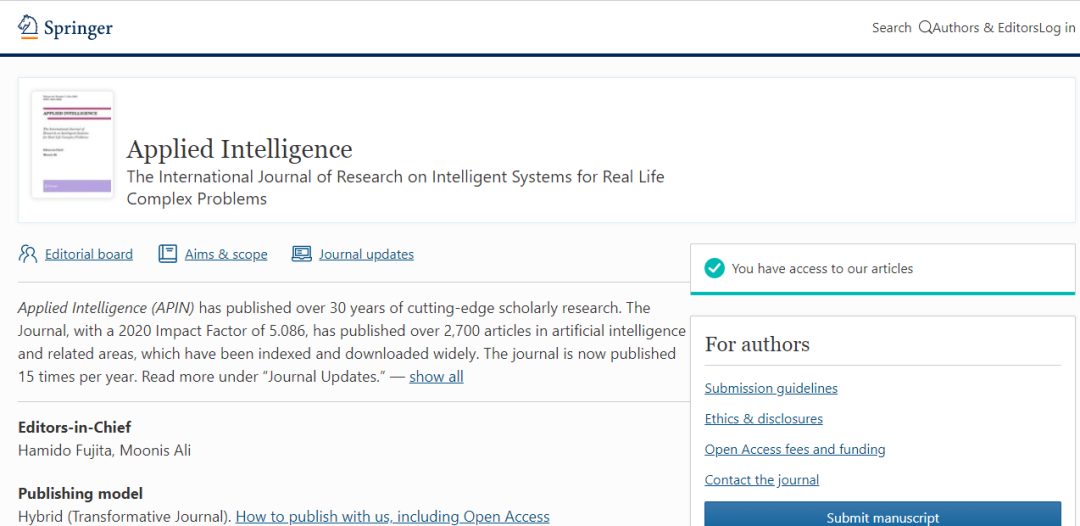This screenshot has height=526, width=1080.
Task: Expand the description with show all
Action: pyautogui.click(x=436, y=376)
